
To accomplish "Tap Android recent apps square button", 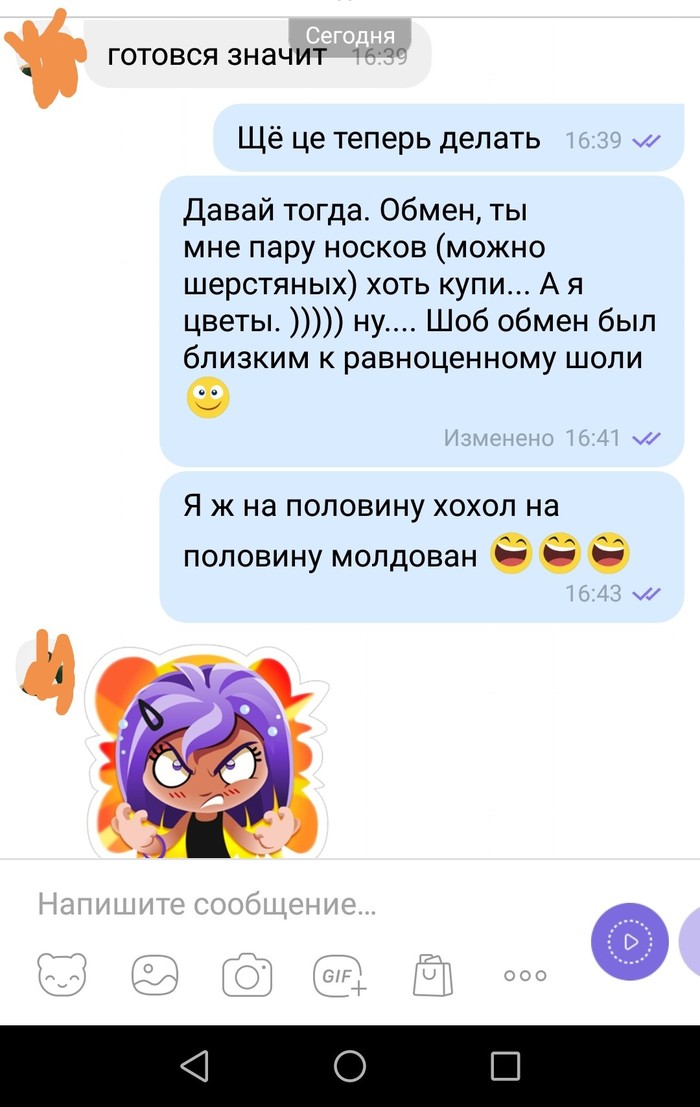I will (x=505, y=1066).
